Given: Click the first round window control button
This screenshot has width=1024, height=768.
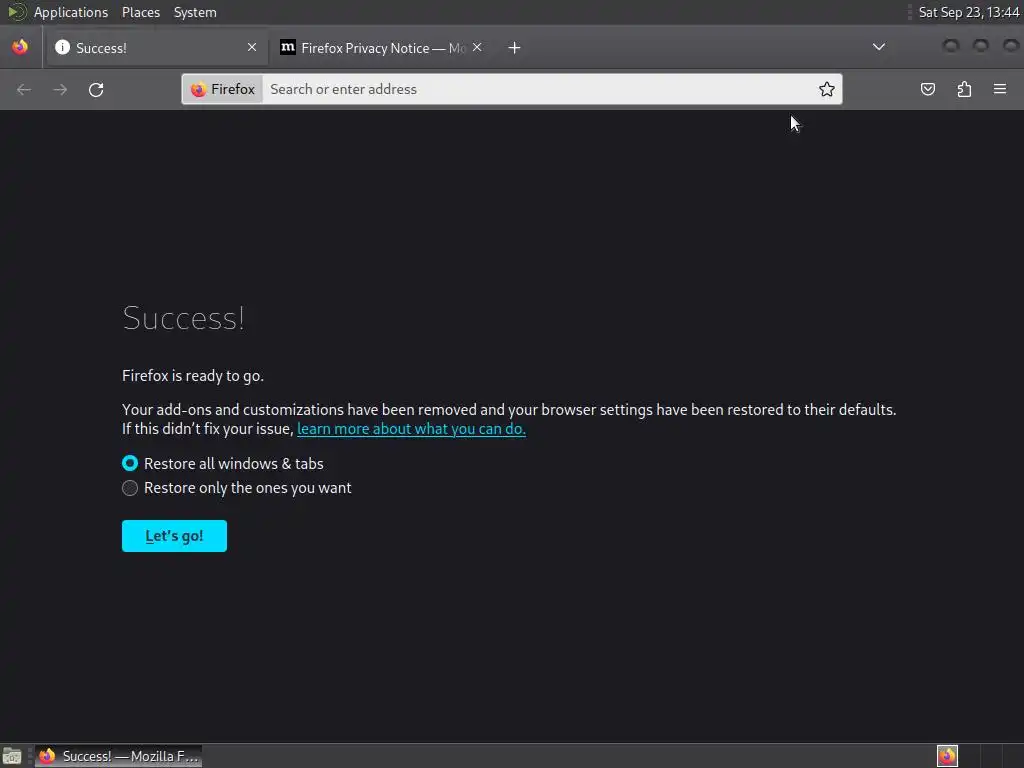Looking at the screenshot, I should pyautogui.click(x=951, y=45).
